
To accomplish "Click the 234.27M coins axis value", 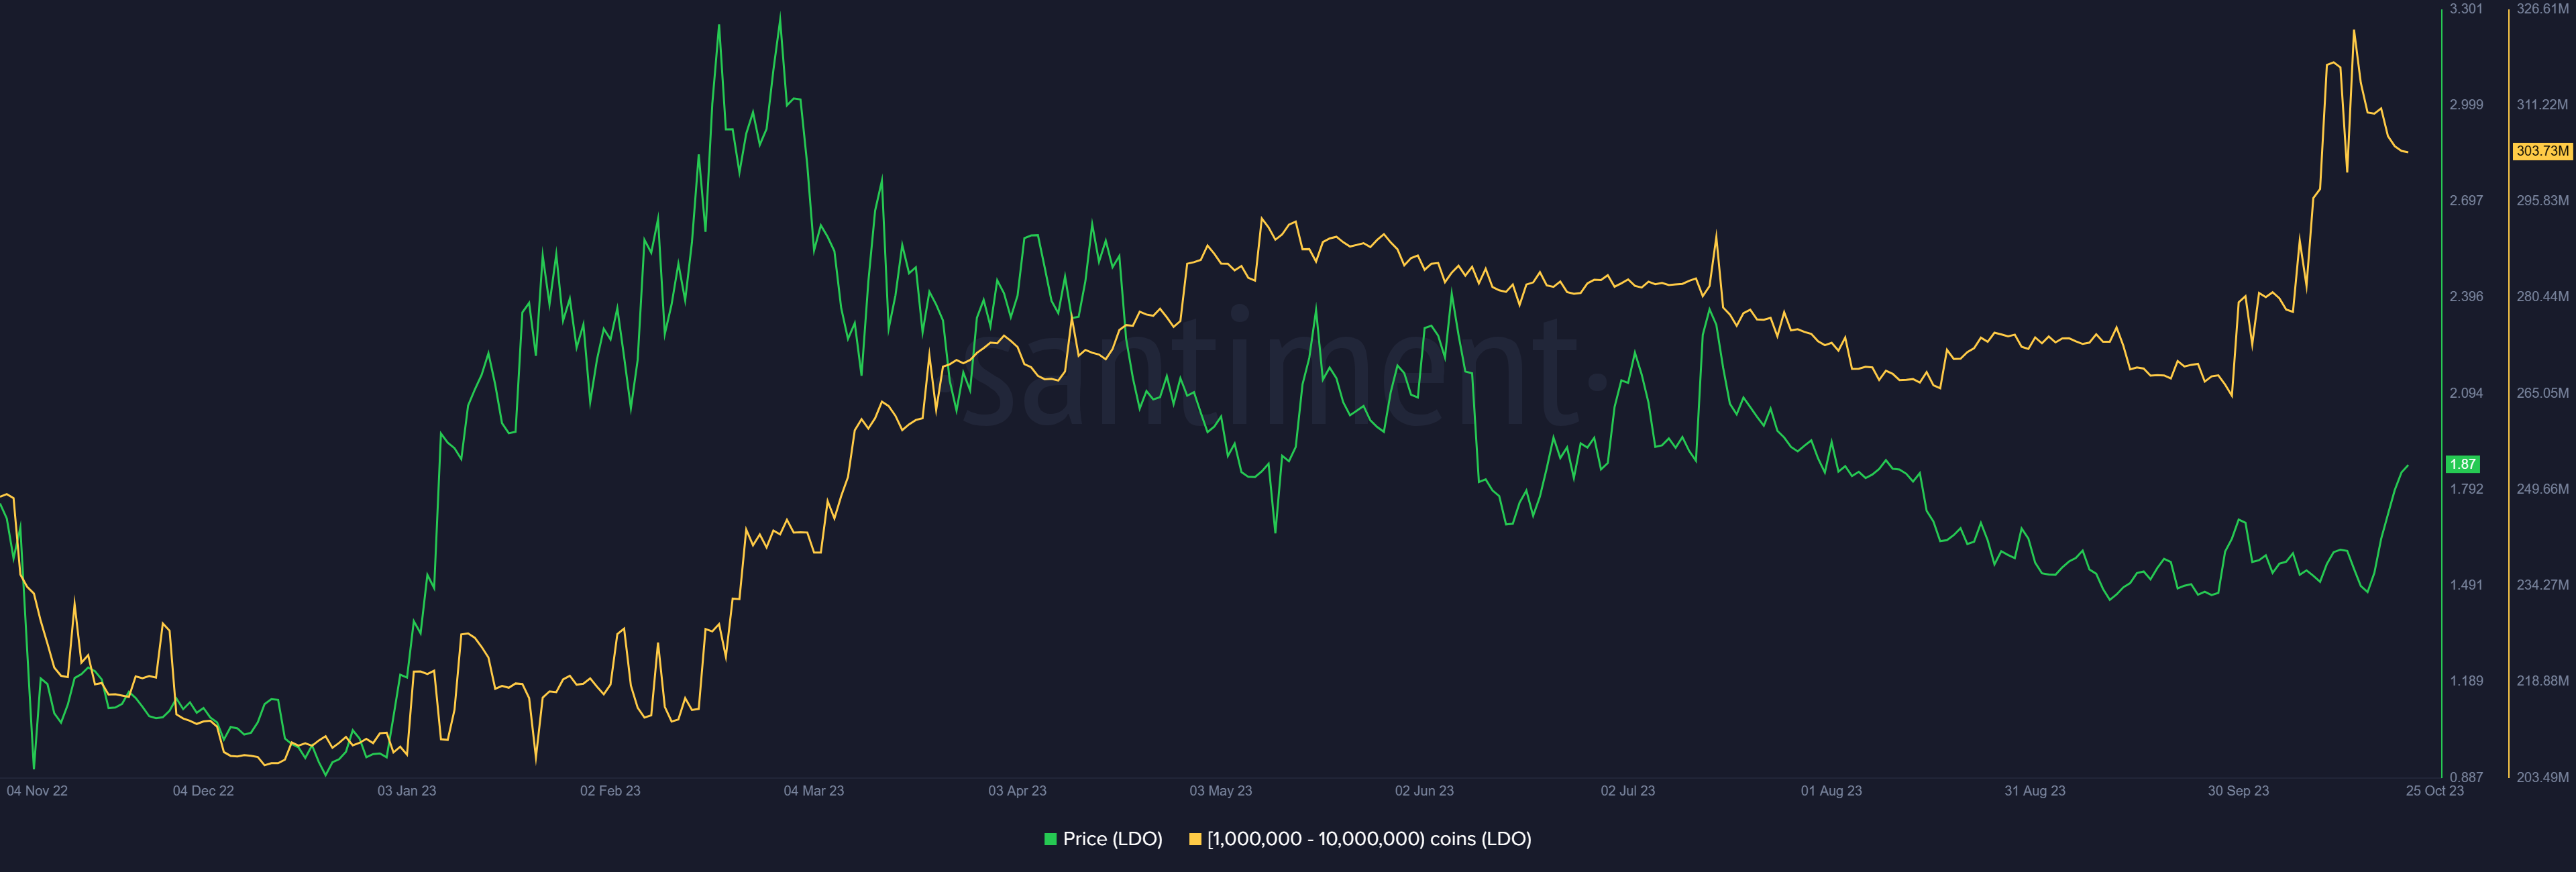I will pos(2542,585).
